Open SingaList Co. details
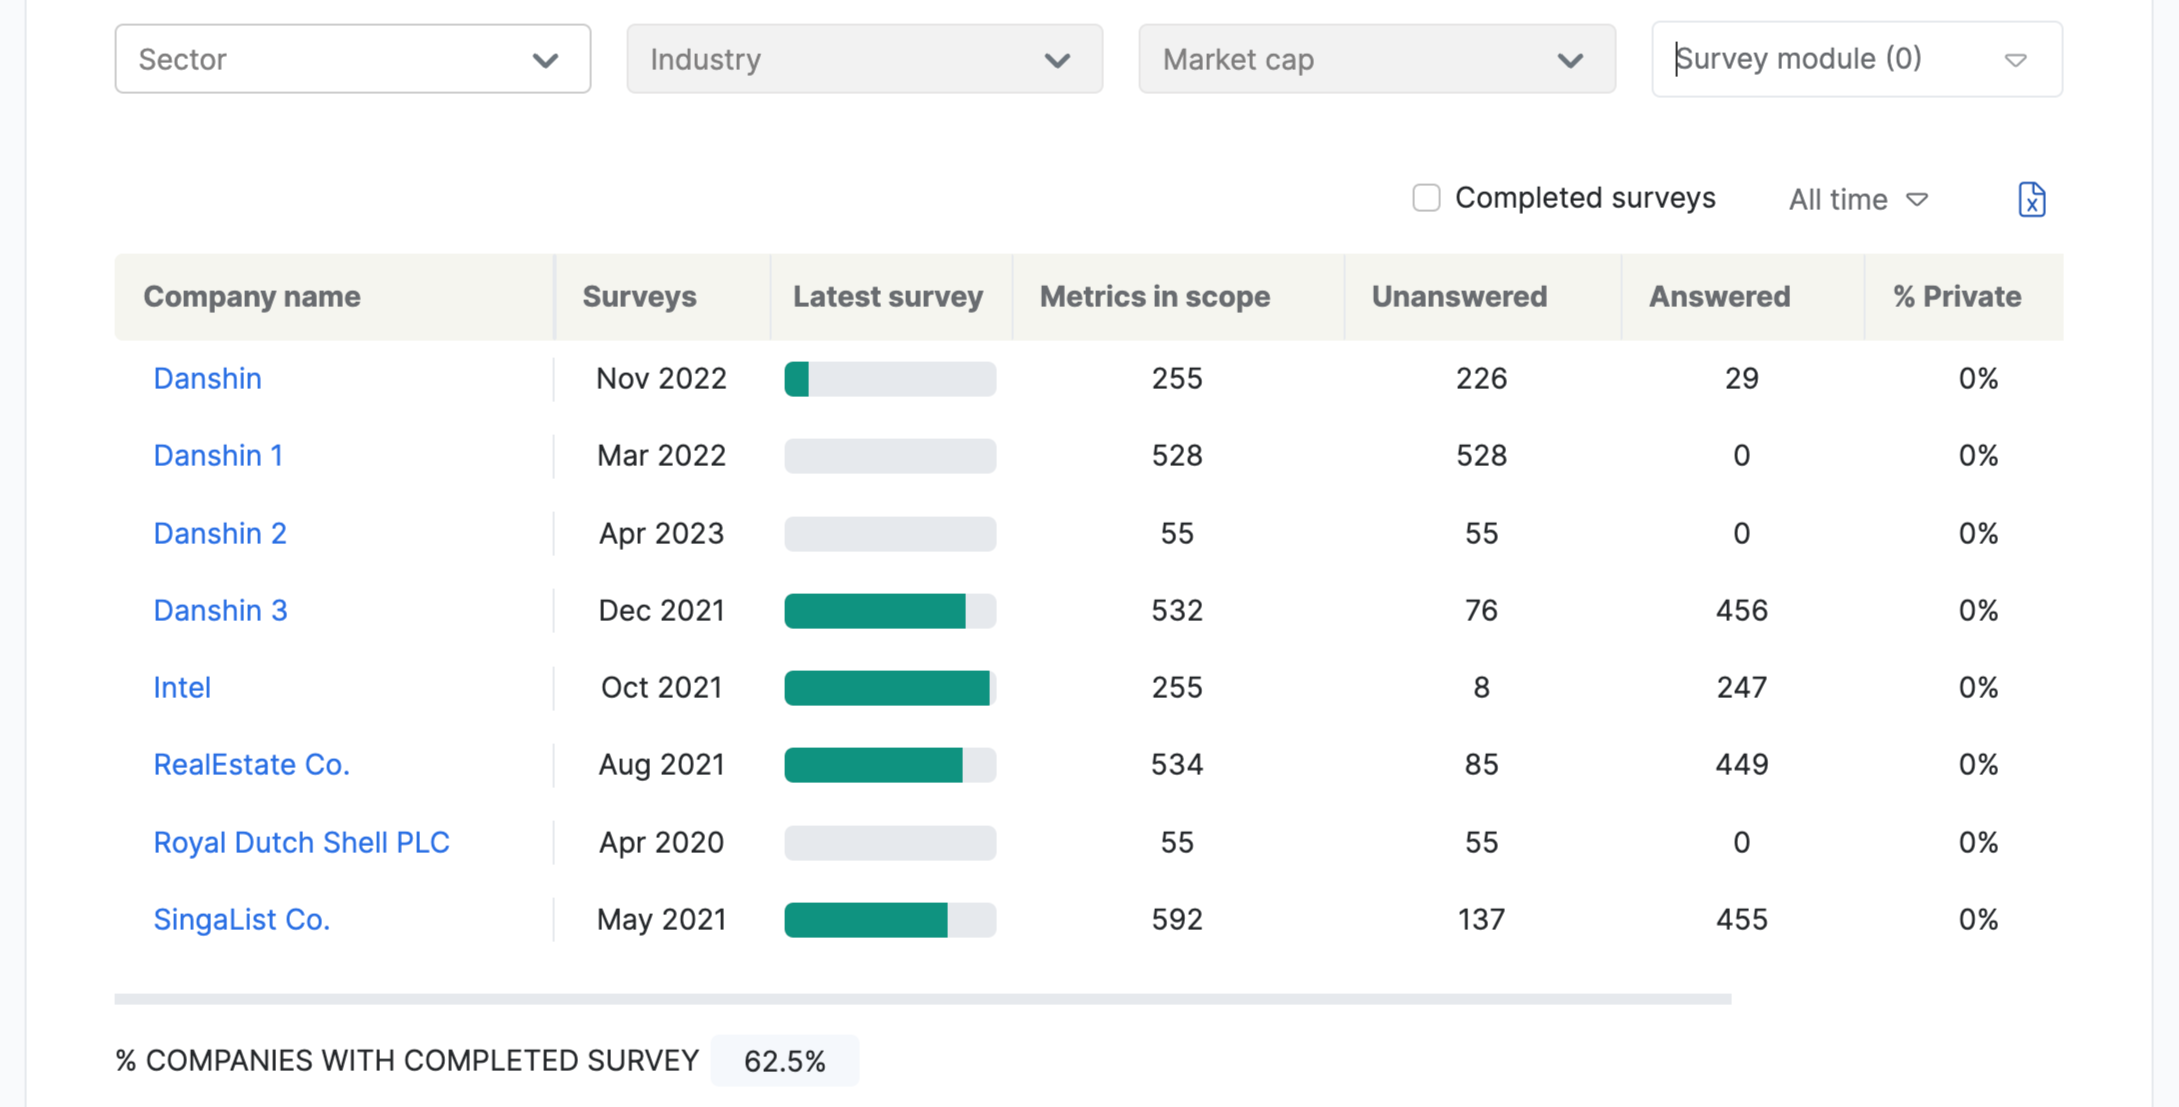 (241, 919)
